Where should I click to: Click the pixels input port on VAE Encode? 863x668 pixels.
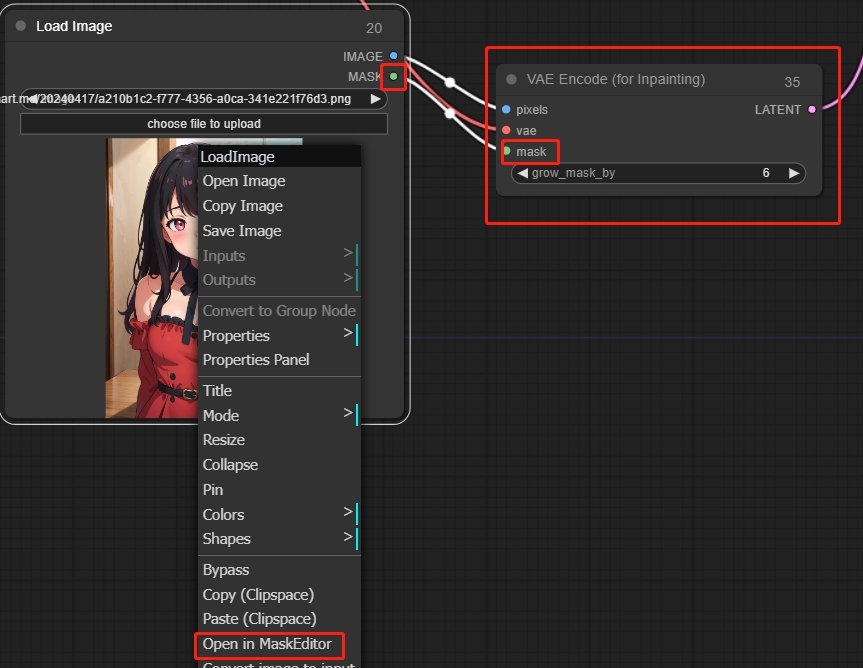point(506,109)
